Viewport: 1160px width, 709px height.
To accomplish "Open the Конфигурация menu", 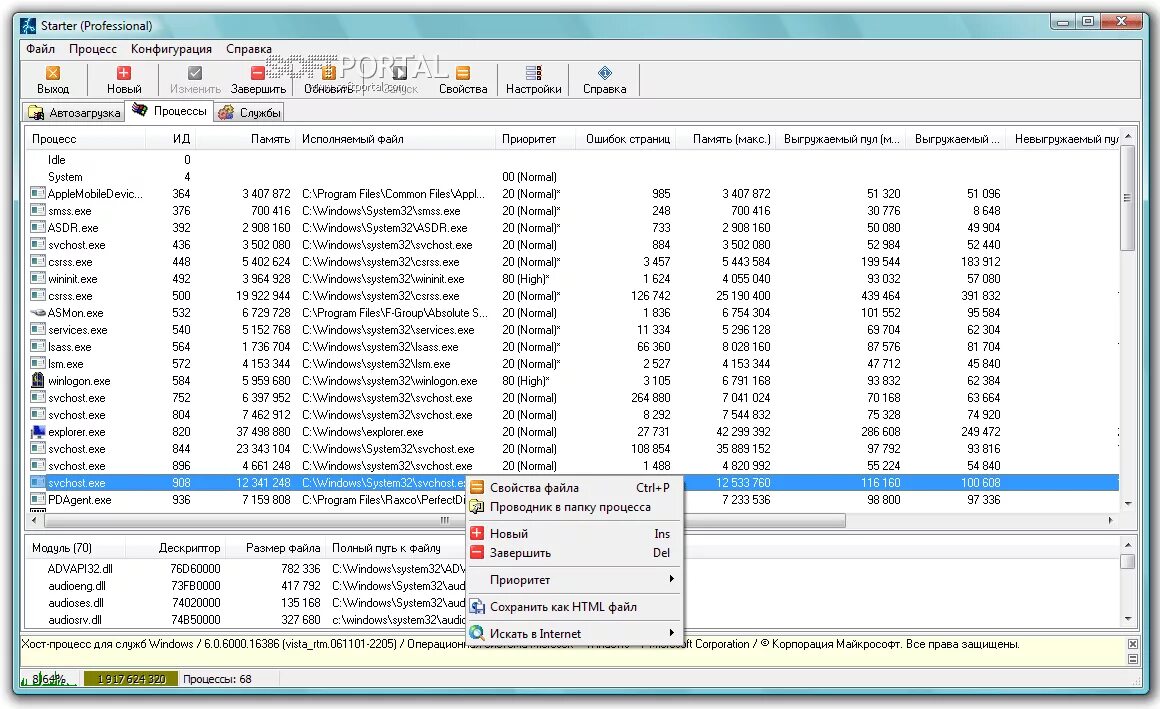I will click(x=171, y=49).
